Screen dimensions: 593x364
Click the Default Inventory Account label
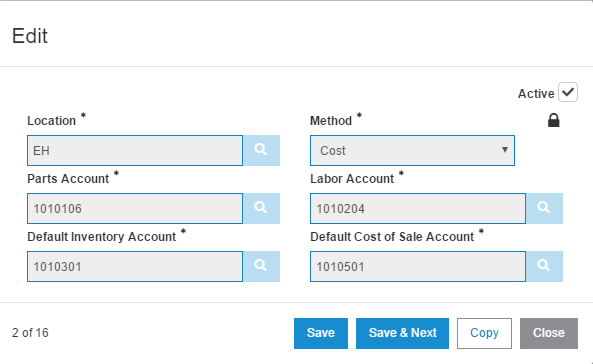pyautogui.click(x=101, y=236)
